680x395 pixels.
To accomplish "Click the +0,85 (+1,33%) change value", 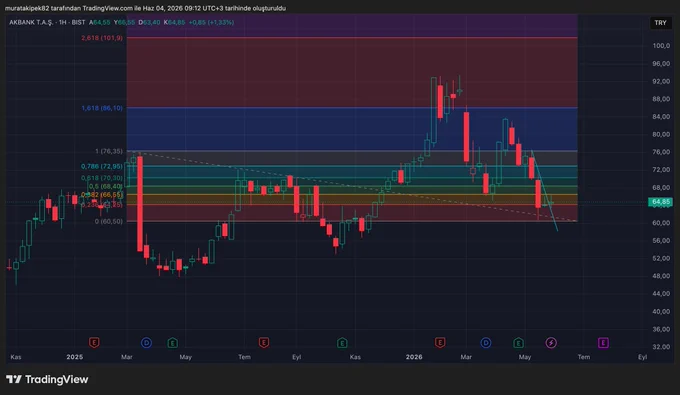I will pyautogui.click(x=211, y=22).
